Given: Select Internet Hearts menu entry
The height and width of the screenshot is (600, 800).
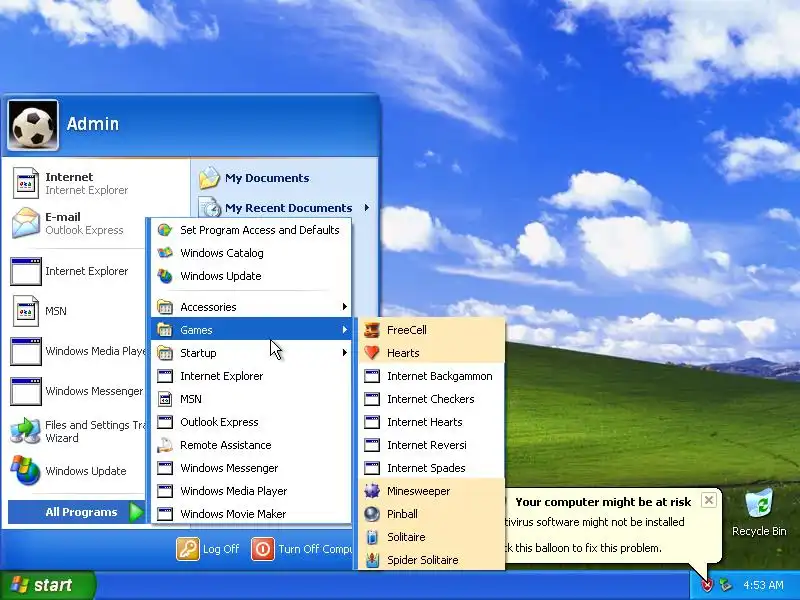Looking at the screenshot, I should coord(431,422).
